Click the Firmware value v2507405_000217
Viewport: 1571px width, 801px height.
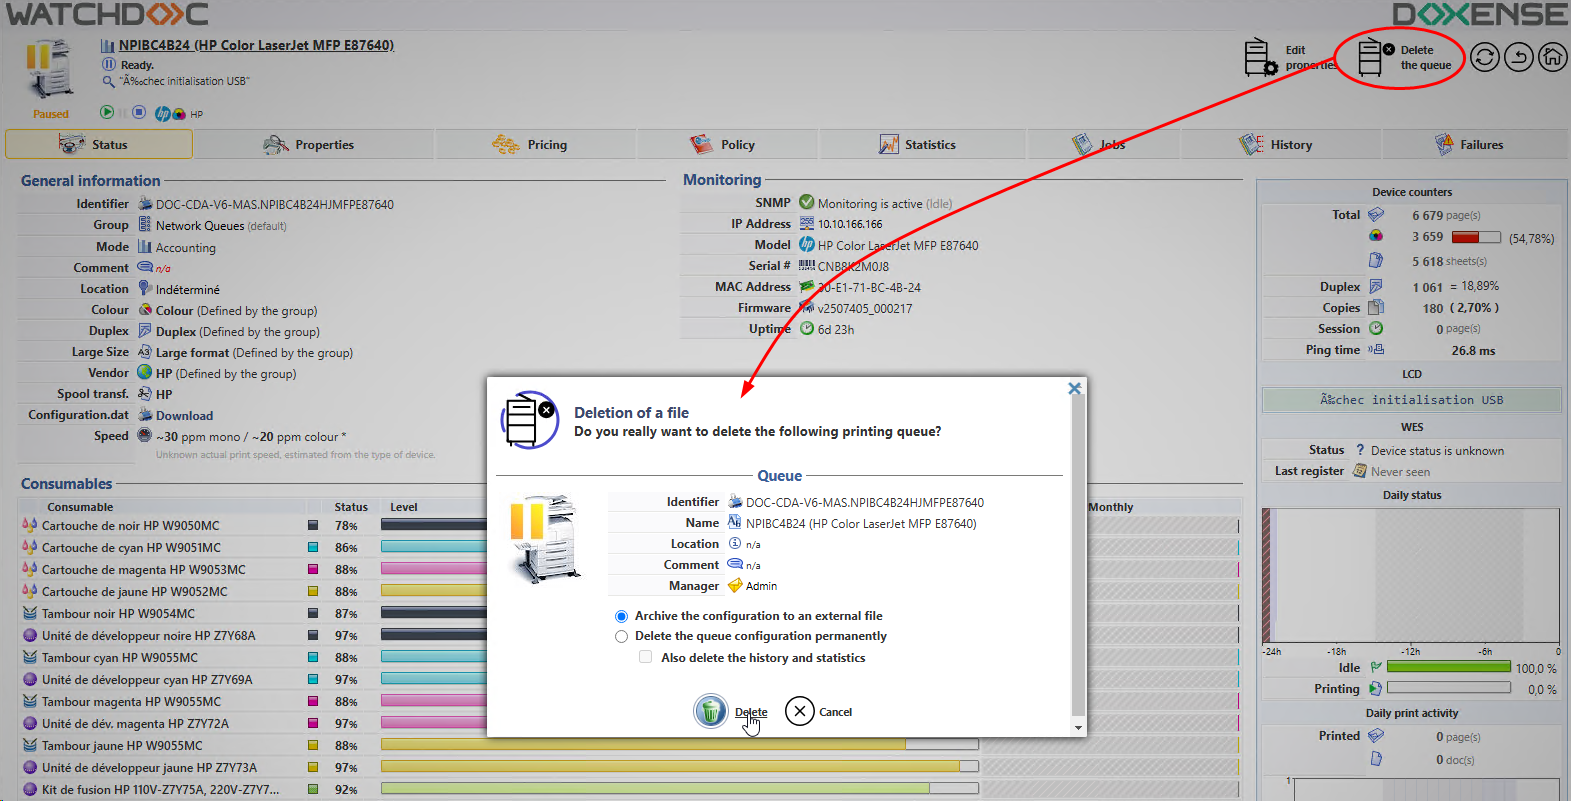coord(865,308)
